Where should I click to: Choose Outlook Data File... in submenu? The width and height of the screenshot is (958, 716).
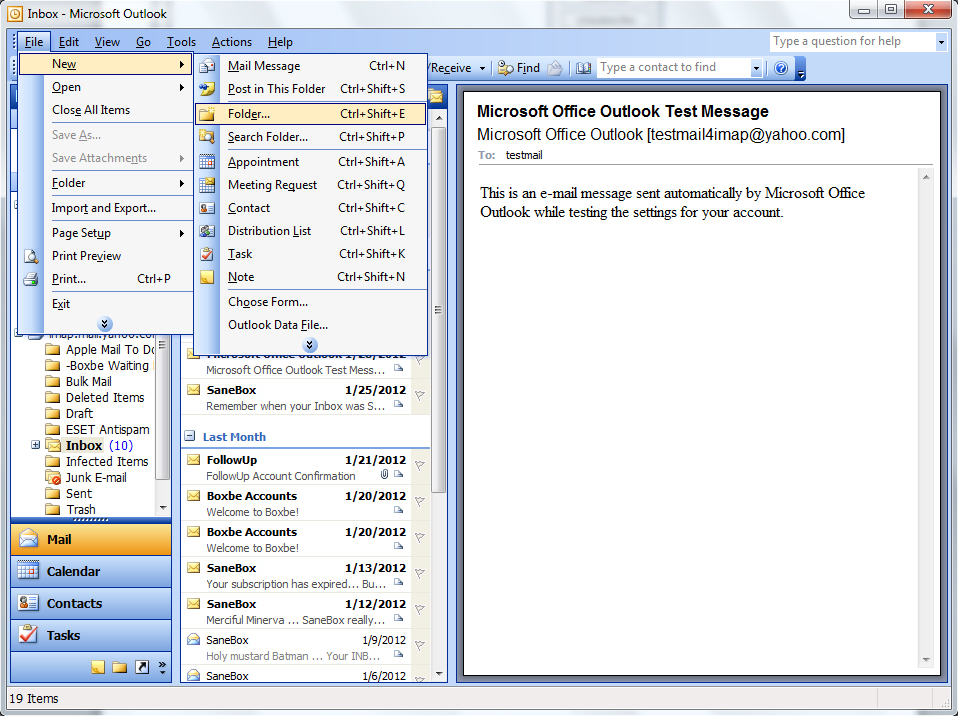pyautogui.click(x=311, y=325)
